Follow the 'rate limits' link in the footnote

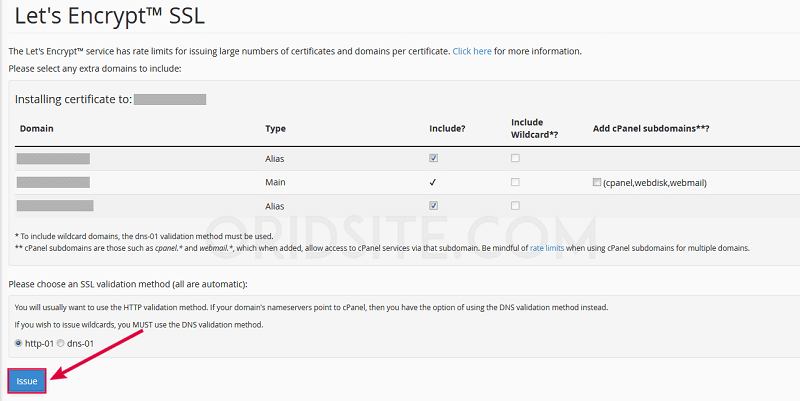547,248
